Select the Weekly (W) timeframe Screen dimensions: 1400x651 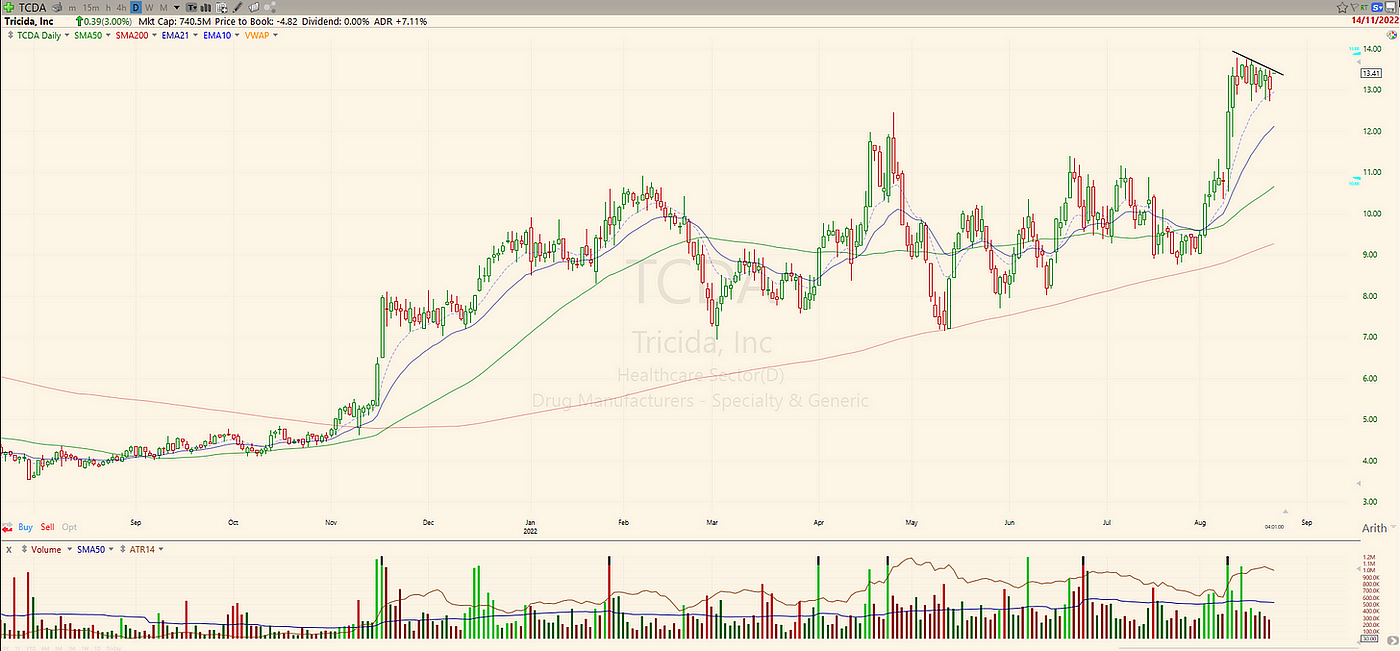149,8
